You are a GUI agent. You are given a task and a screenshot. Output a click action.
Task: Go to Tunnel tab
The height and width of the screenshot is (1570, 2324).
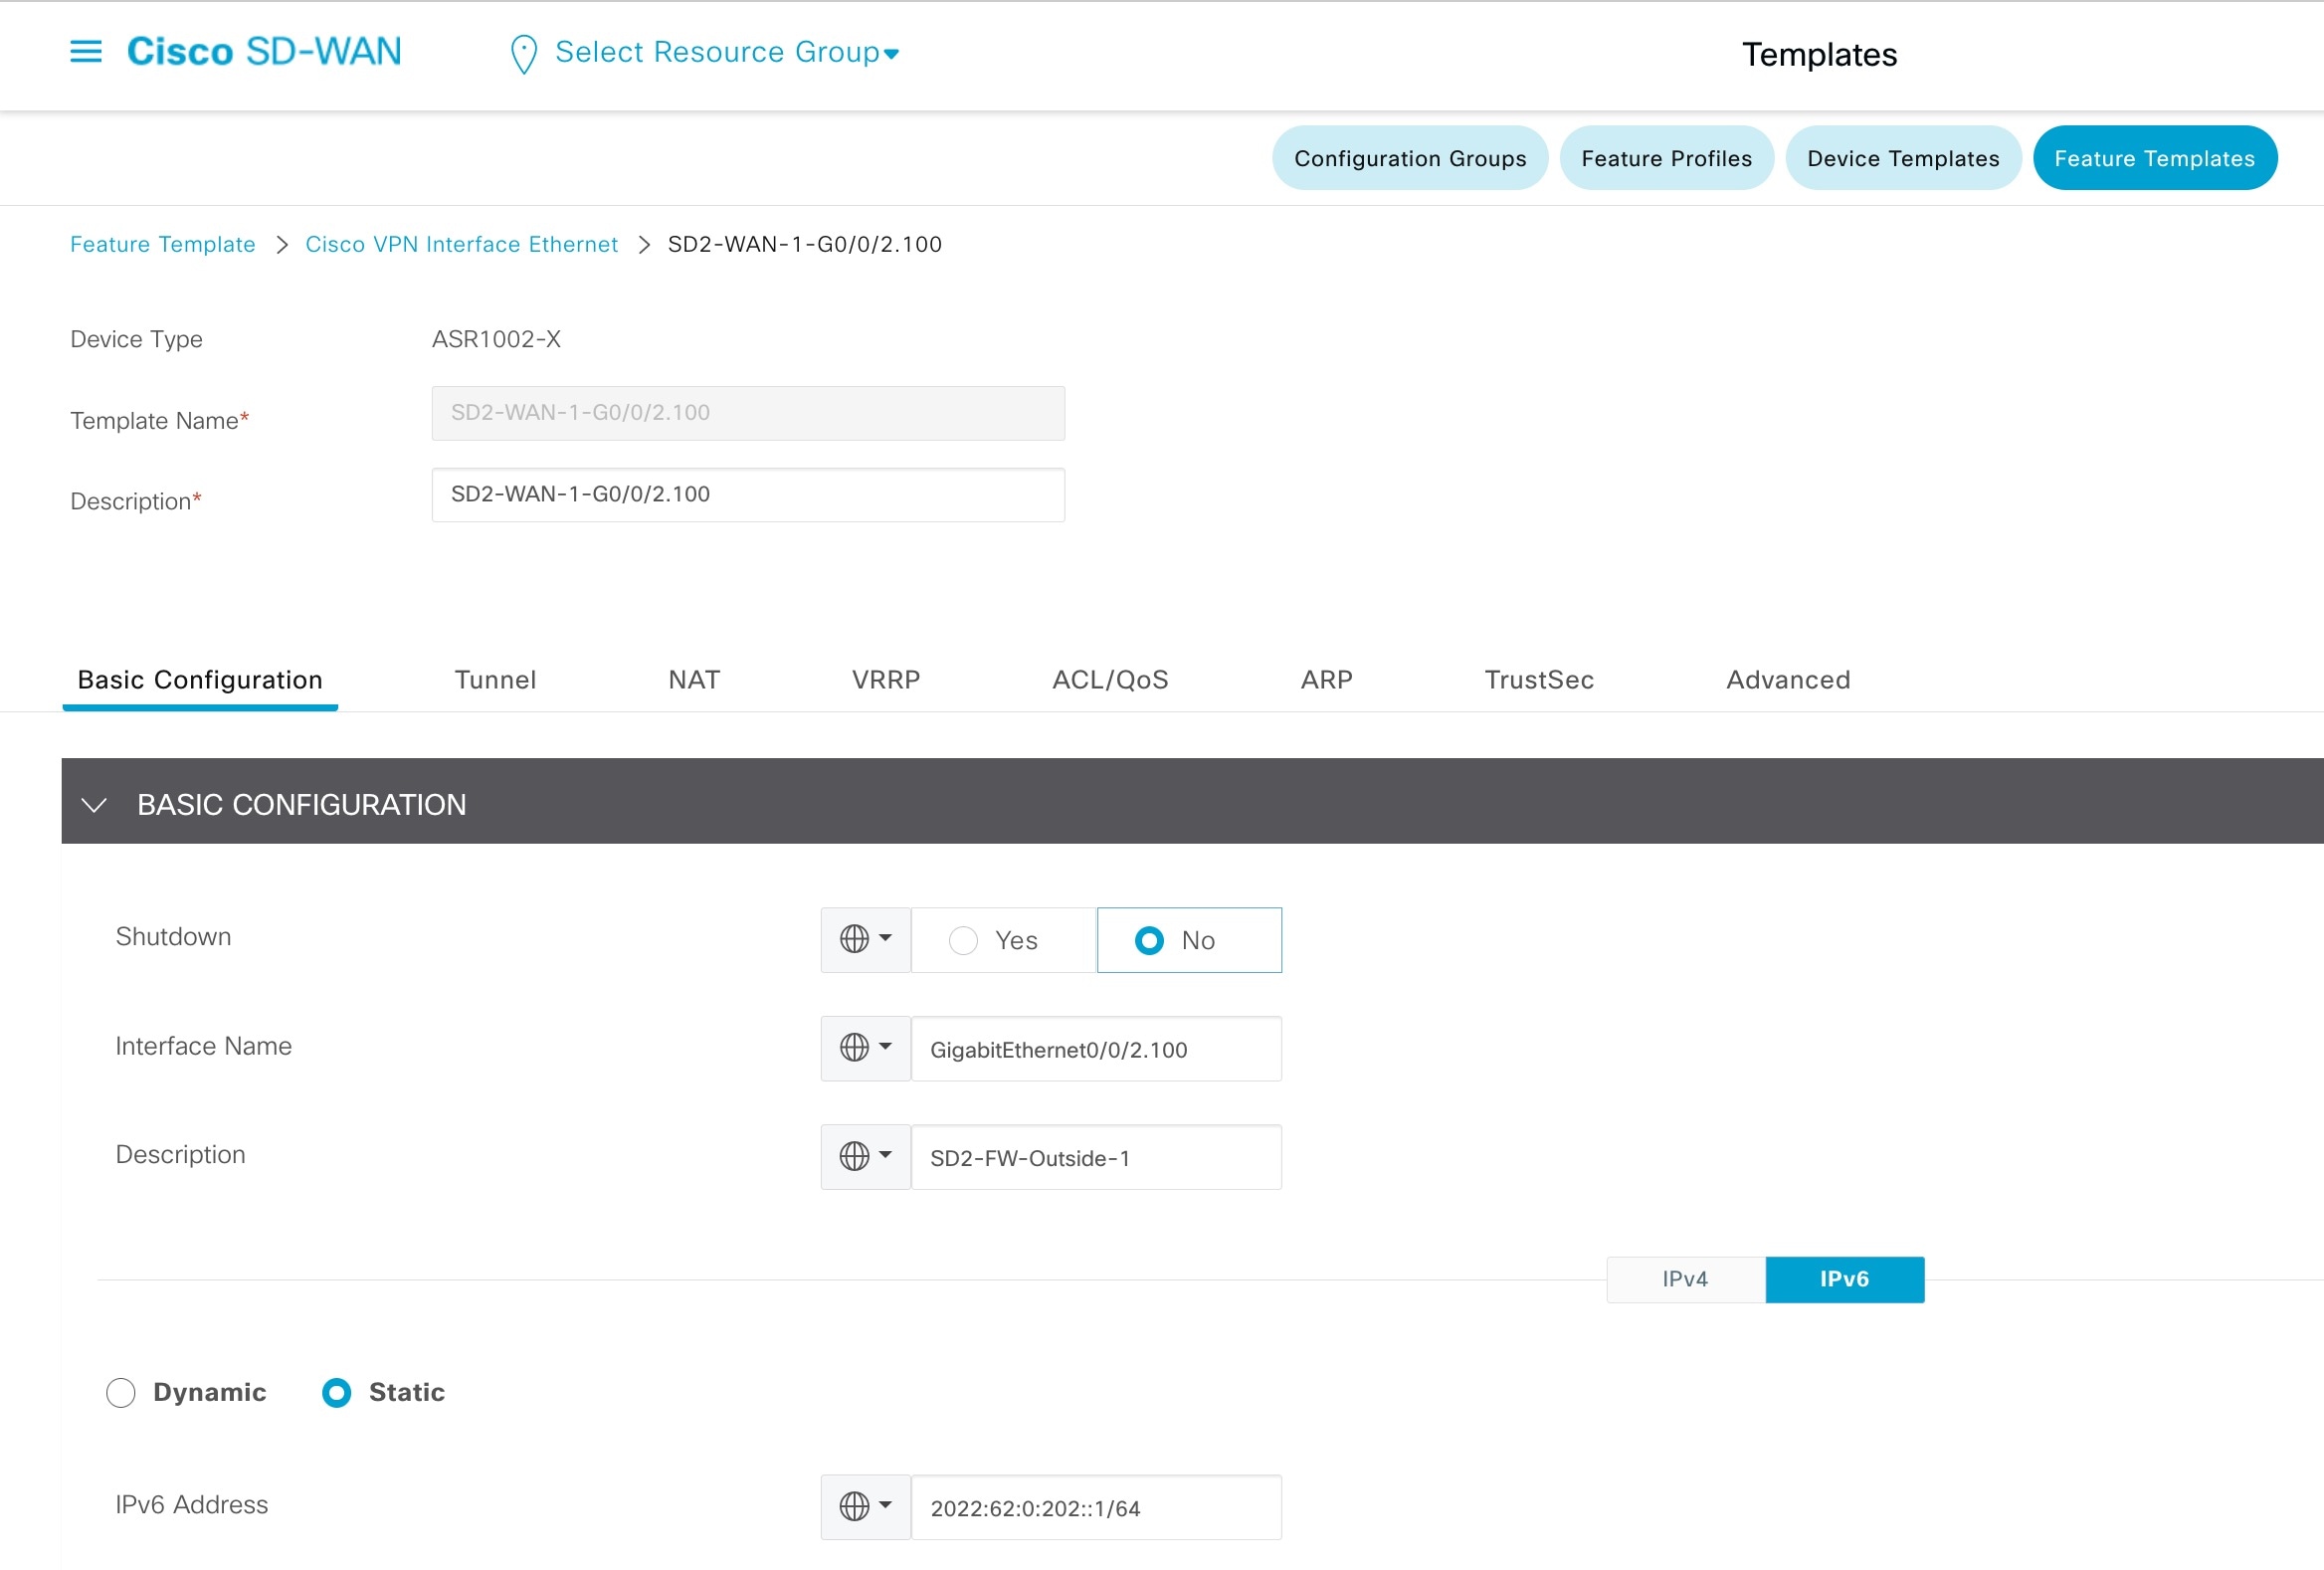click(x=495, y=680)
